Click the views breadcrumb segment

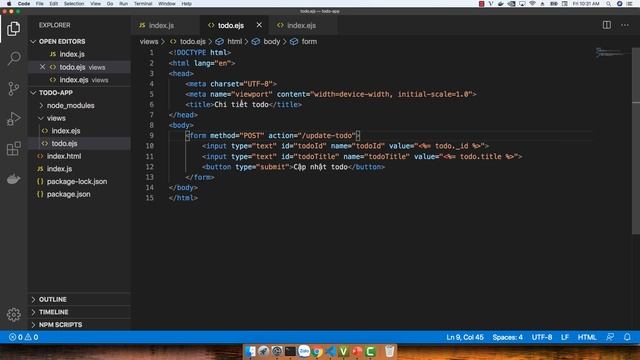coord(149,42)
